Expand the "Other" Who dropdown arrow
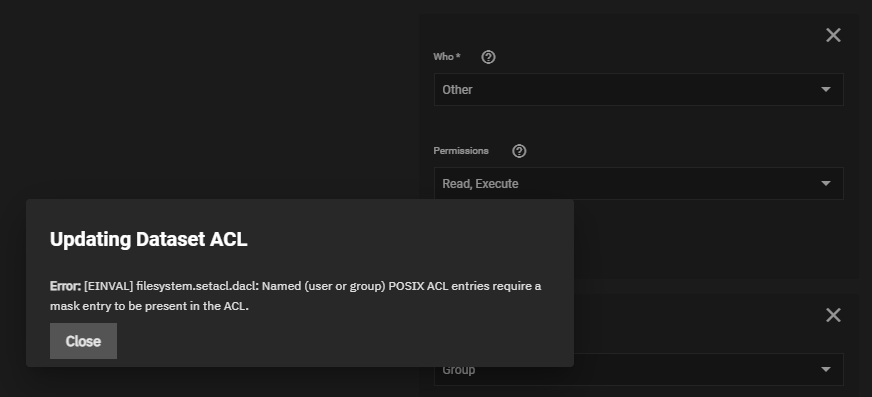Viewport: 872px width, 397px height. coord(826,90)
